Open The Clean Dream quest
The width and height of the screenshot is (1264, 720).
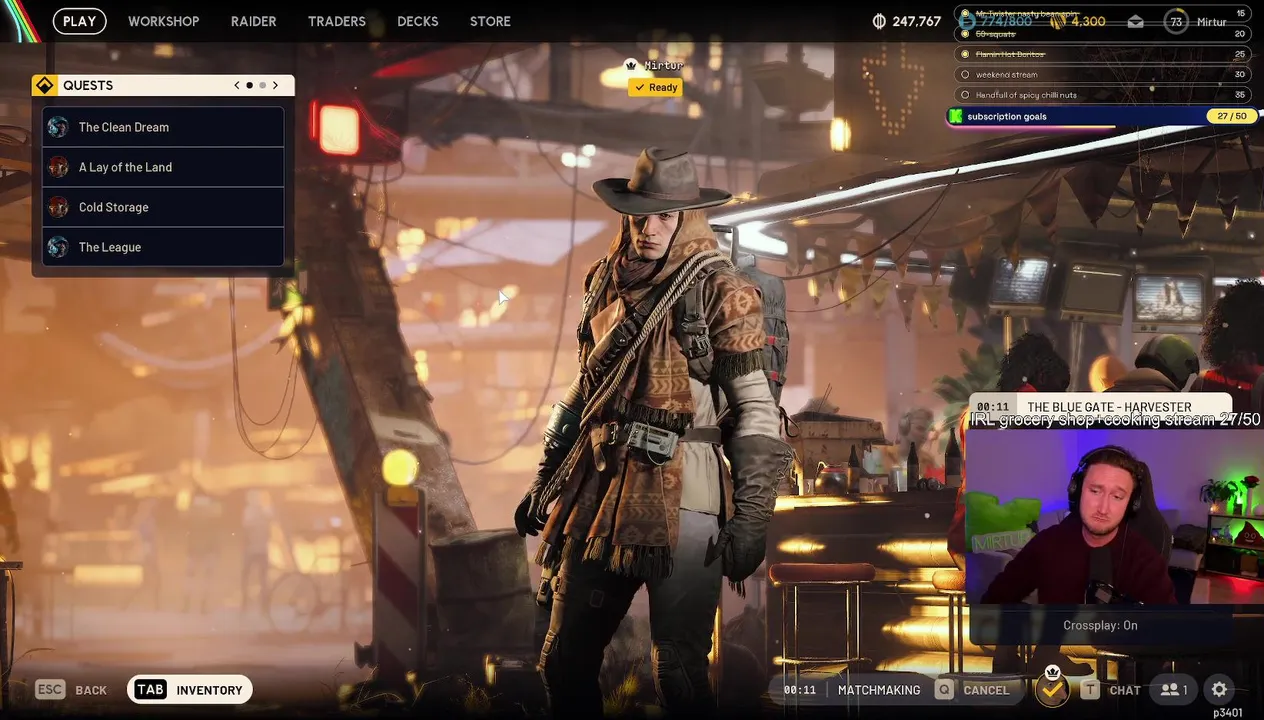pos(163,127)
